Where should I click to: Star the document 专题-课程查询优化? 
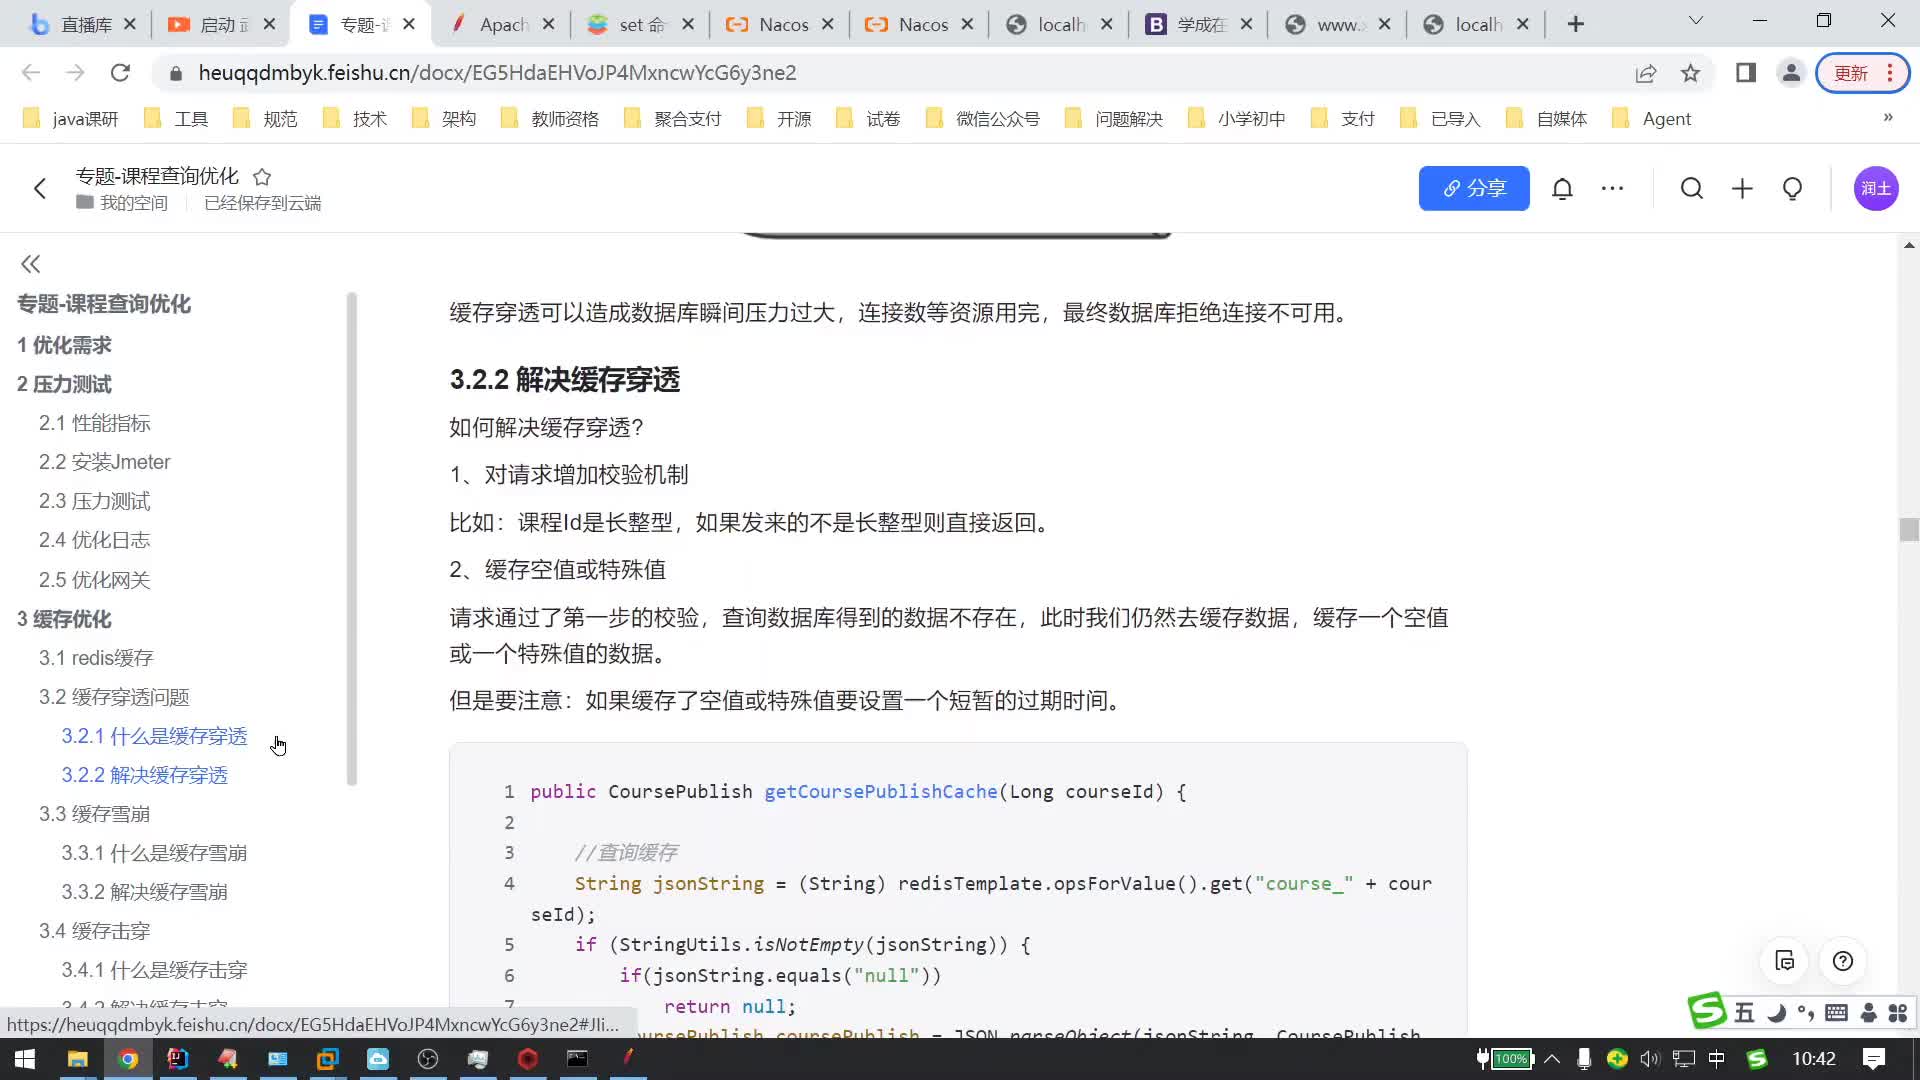coord(262,177)
